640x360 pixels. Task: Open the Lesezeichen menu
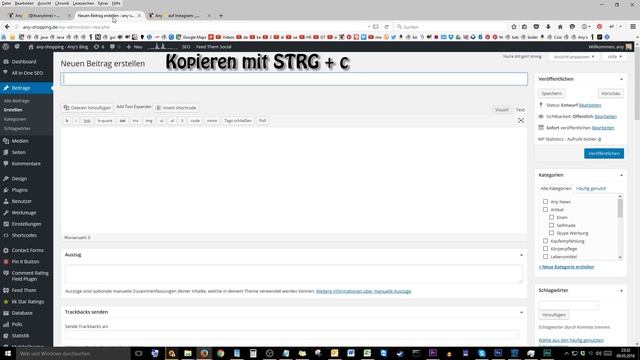click(83, 3)
